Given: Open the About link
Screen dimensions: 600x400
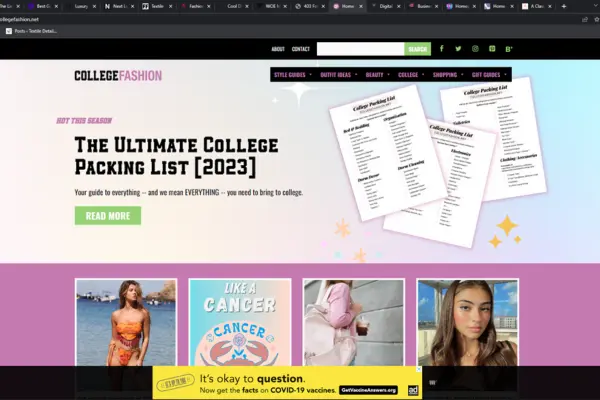Looking at the screenshot, I should click(278, 49).
